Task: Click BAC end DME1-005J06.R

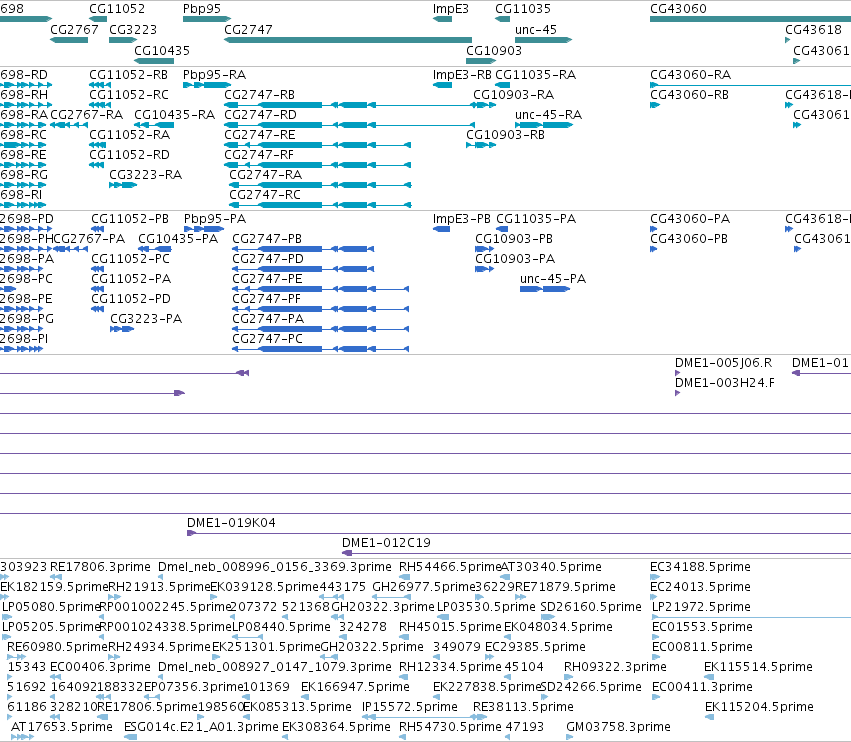Action: pyautogui.click(x=678, y=373)
